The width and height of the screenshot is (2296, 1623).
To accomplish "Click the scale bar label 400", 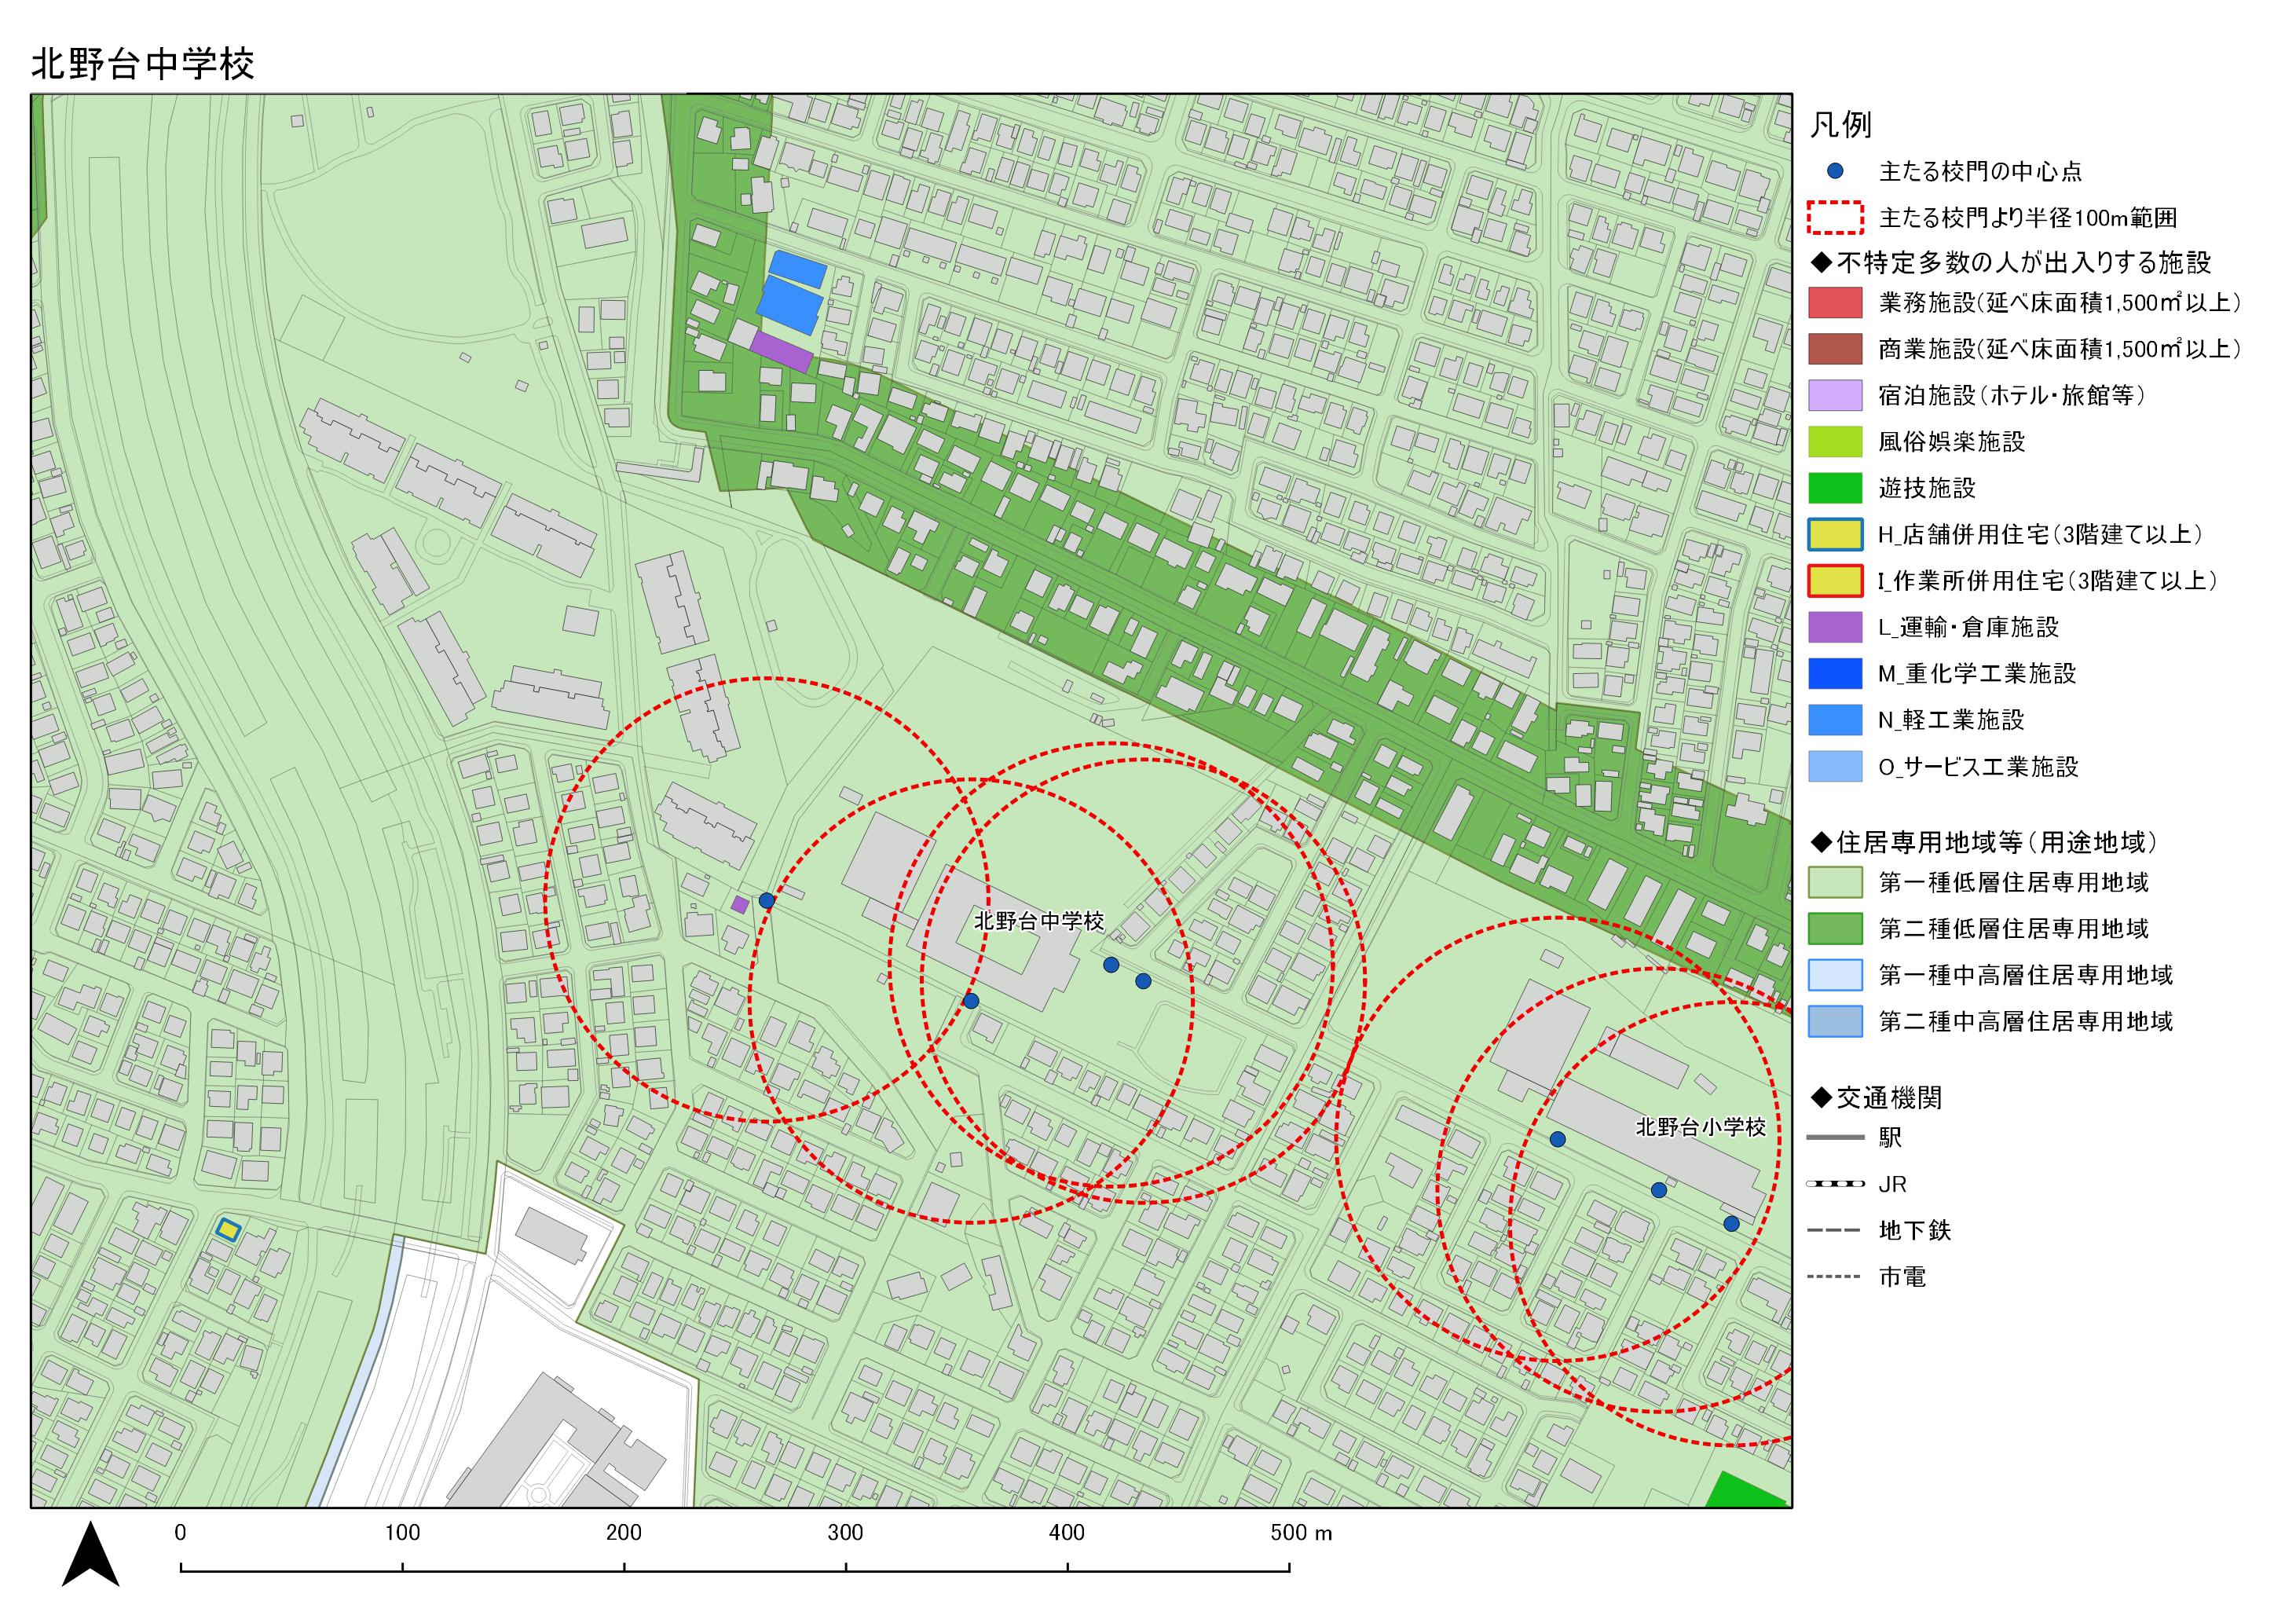I will click(x=1067, y=1532).
